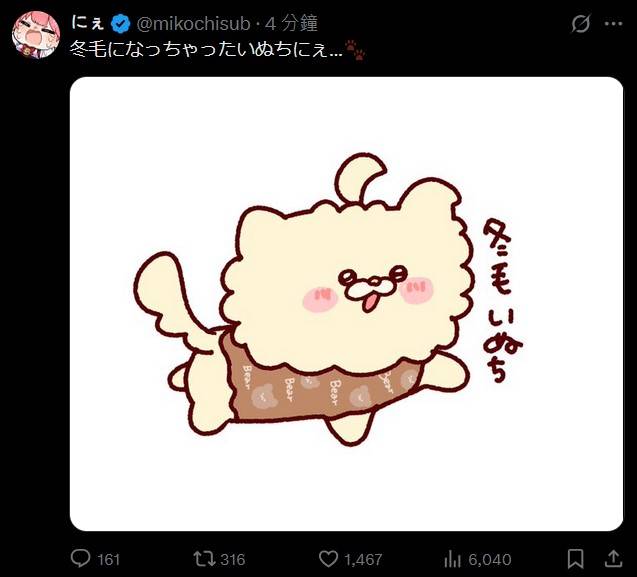The height and width of the screenshot is (577, 637).
Task: Click the paw prints emoji in tweet
Action: (354, 50)
